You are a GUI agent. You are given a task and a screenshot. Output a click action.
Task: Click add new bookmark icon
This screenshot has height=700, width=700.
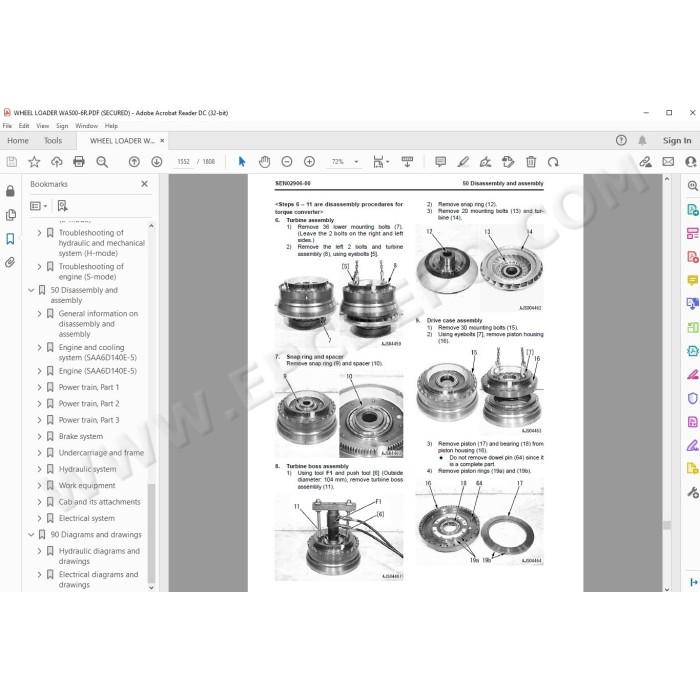coord(62,205)
